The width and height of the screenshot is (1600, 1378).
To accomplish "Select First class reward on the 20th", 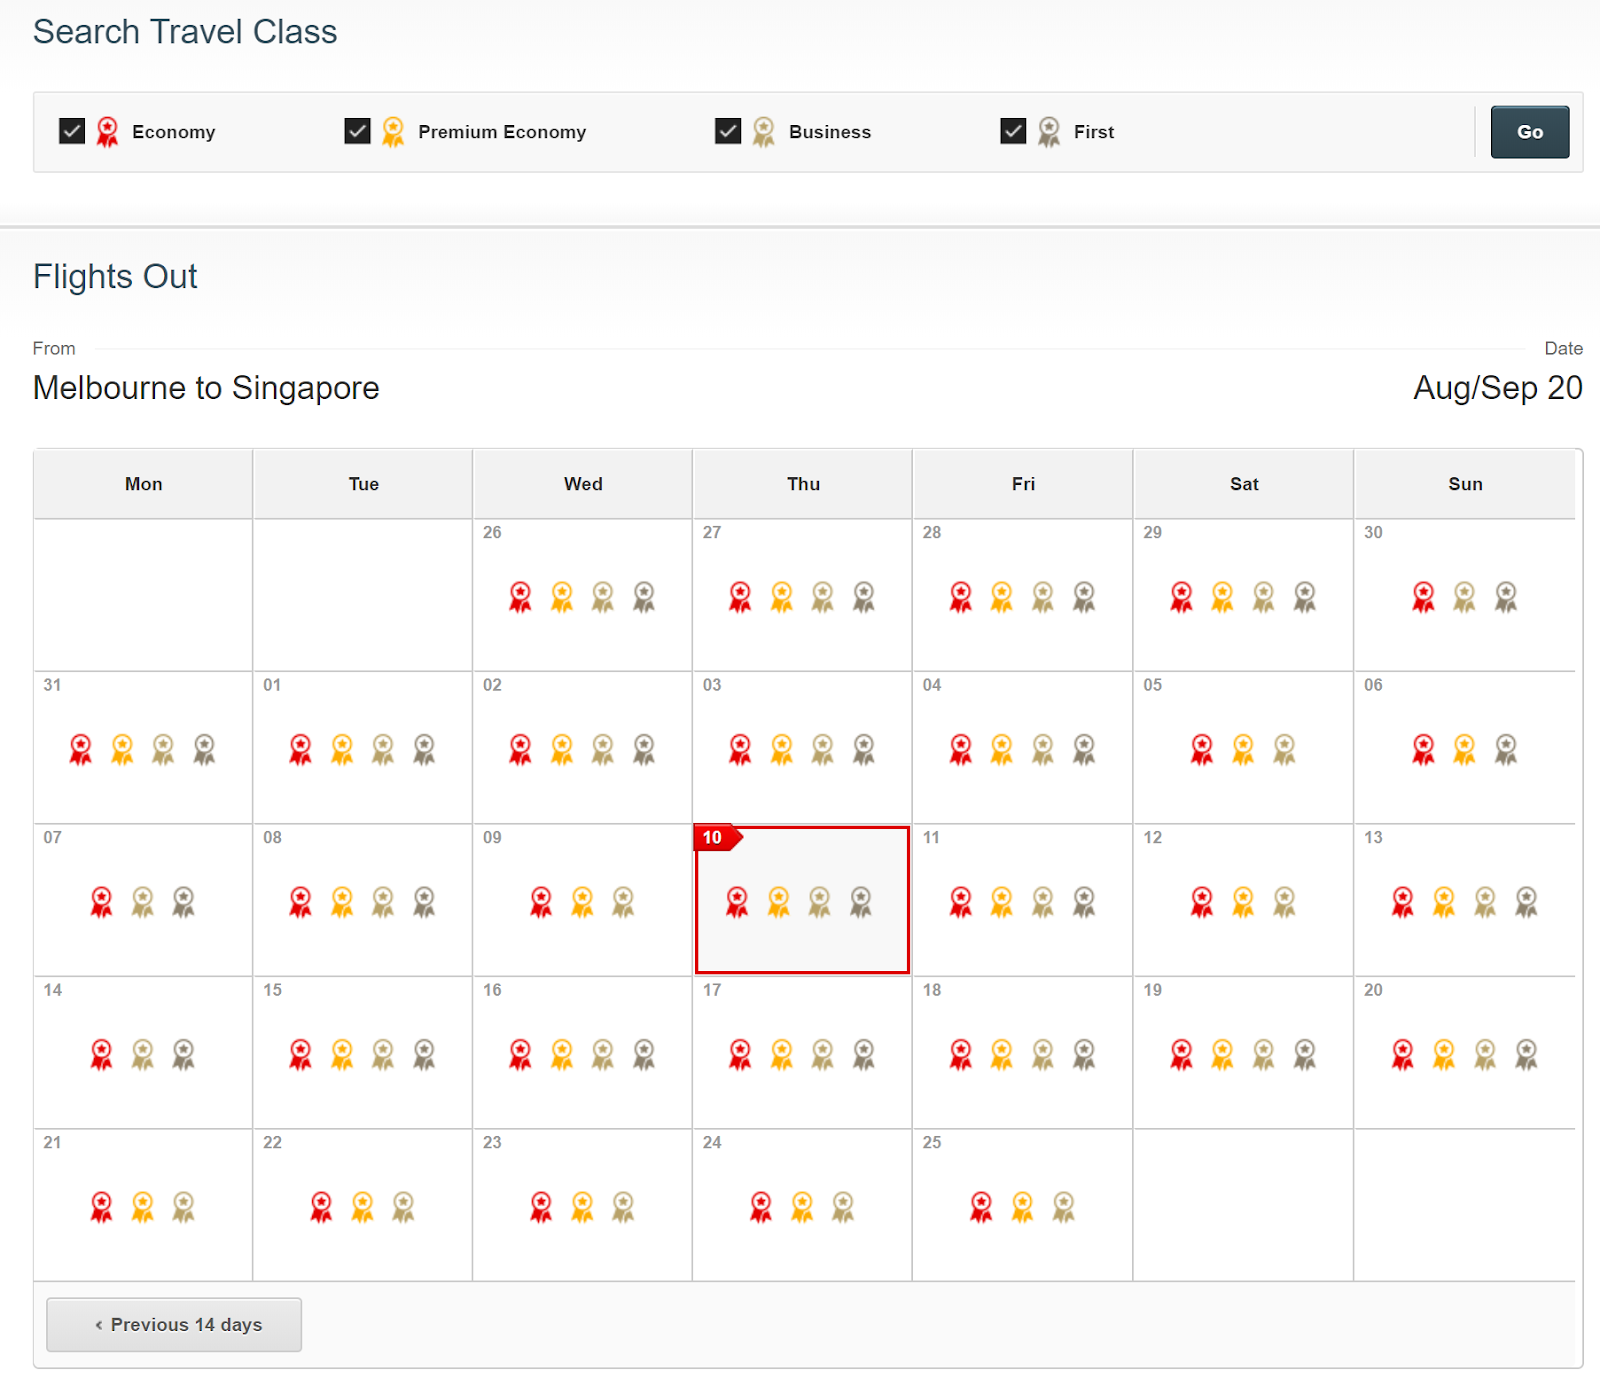I will click(1526, 1054).
